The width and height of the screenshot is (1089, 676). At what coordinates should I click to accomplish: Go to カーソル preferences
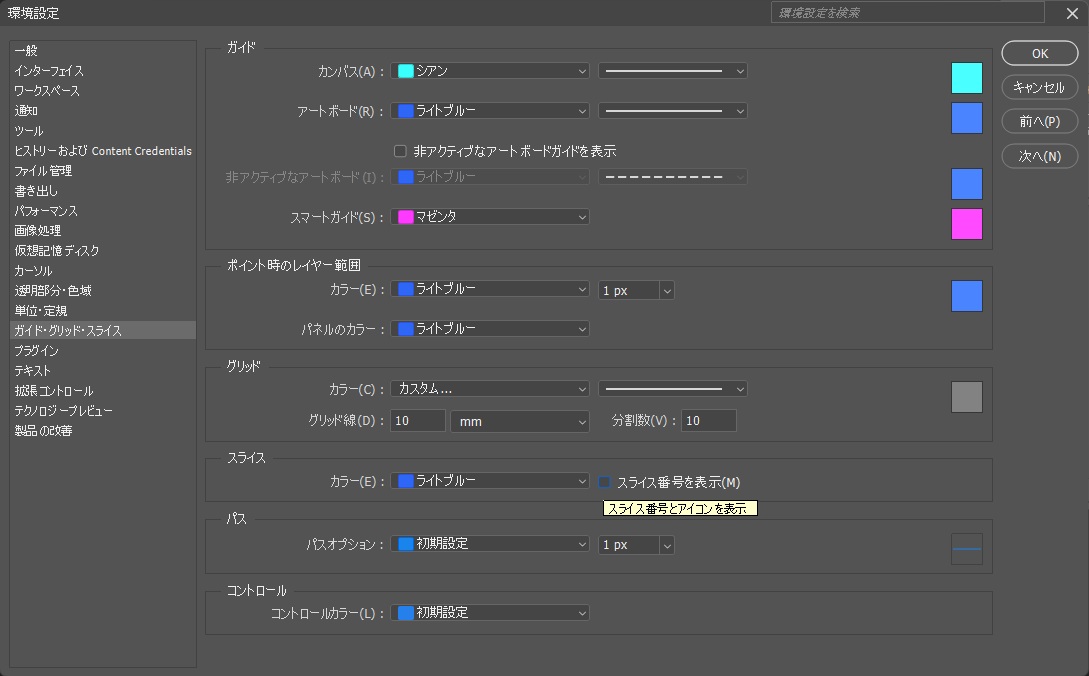click(x=103, y=271)
